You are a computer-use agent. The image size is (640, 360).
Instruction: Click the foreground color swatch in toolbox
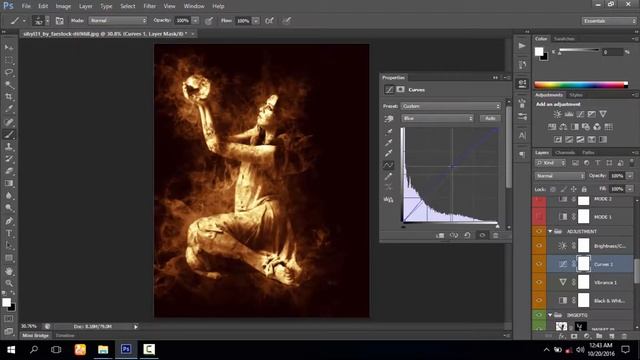[x=6, y=302]
